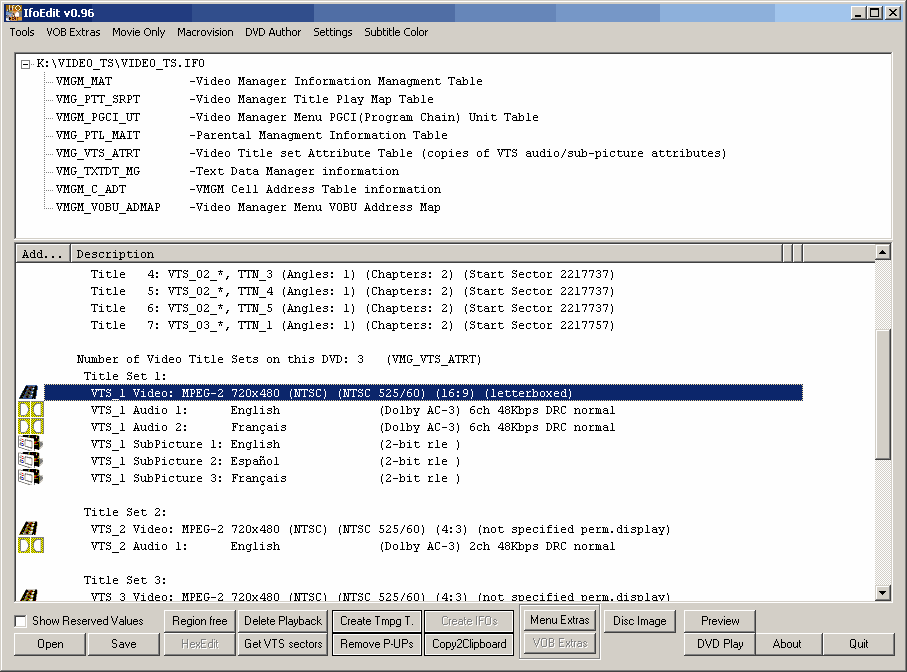The width and height of the screenshot is (907, 672).
Task: Select the VMGM_MAT tree item
Action: [x=84, y=82]
